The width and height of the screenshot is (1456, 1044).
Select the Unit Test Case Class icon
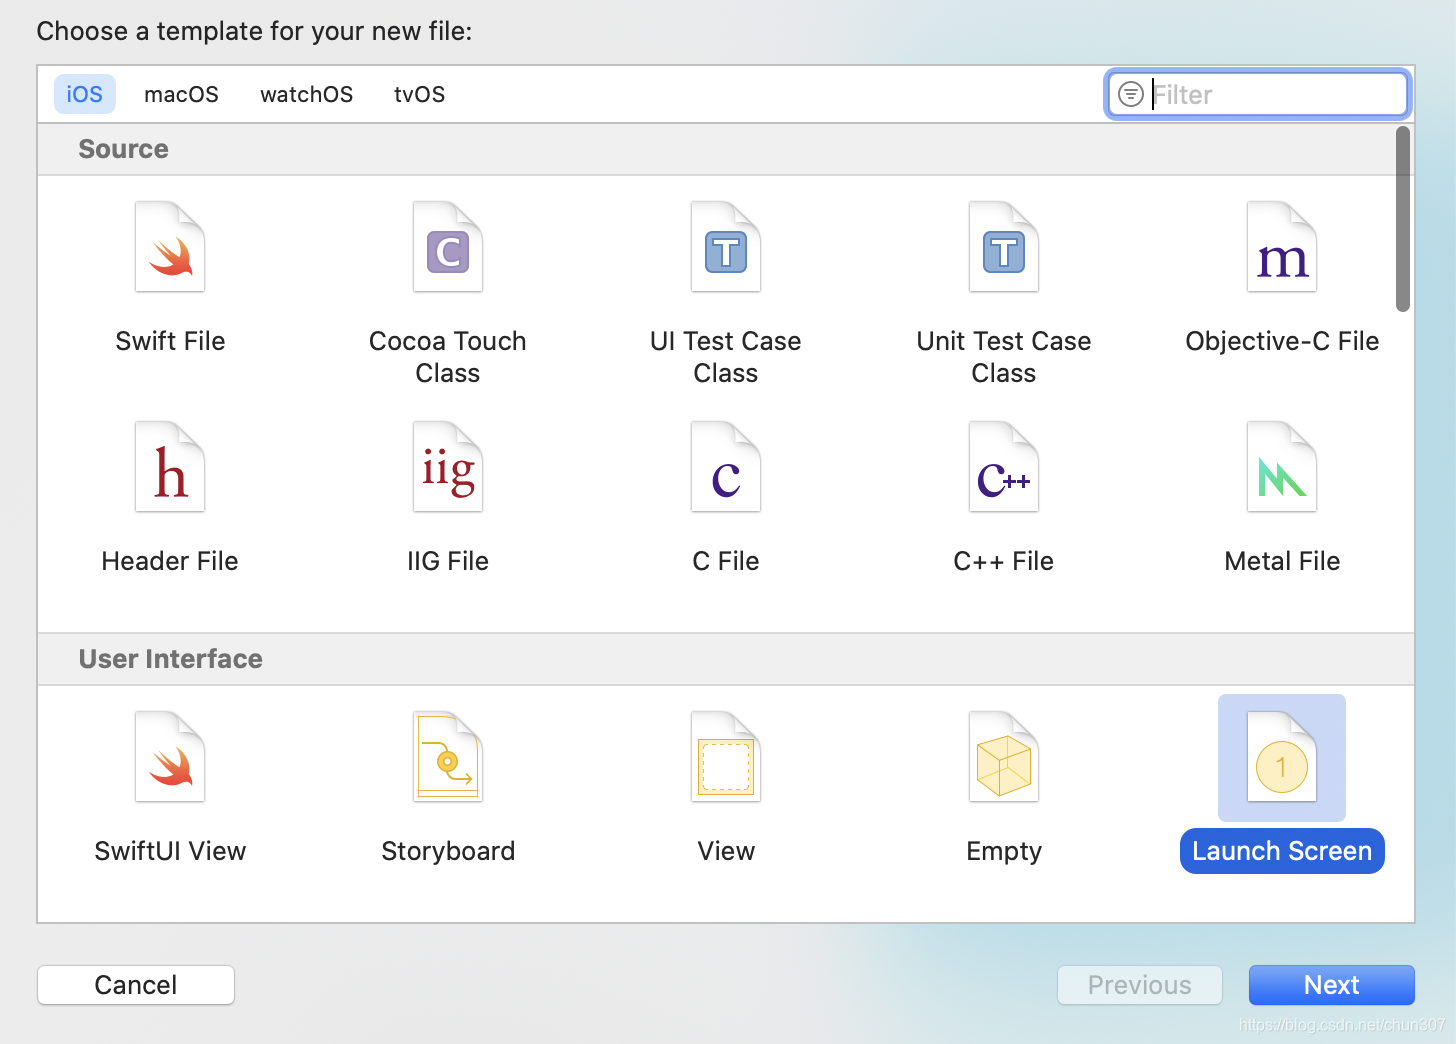pyautogui.click(x=1004, y=247)
